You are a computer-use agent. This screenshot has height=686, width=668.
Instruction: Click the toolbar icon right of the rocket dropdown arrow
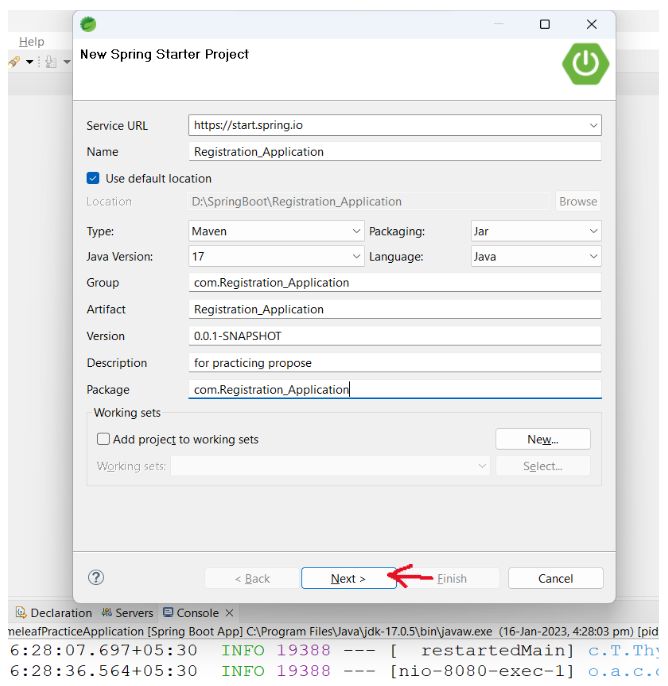(x=51, y=62)
